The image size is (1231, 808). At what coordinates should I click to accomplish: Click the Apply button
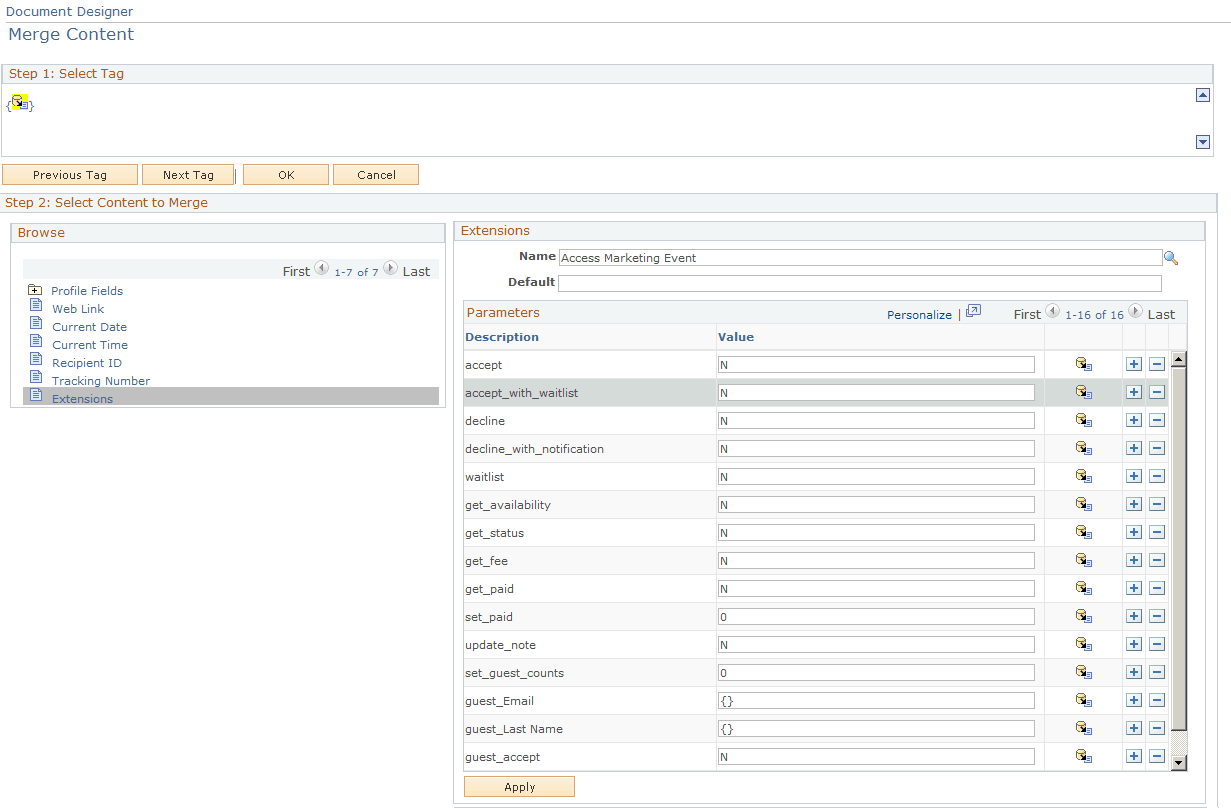tap(519, 786)
